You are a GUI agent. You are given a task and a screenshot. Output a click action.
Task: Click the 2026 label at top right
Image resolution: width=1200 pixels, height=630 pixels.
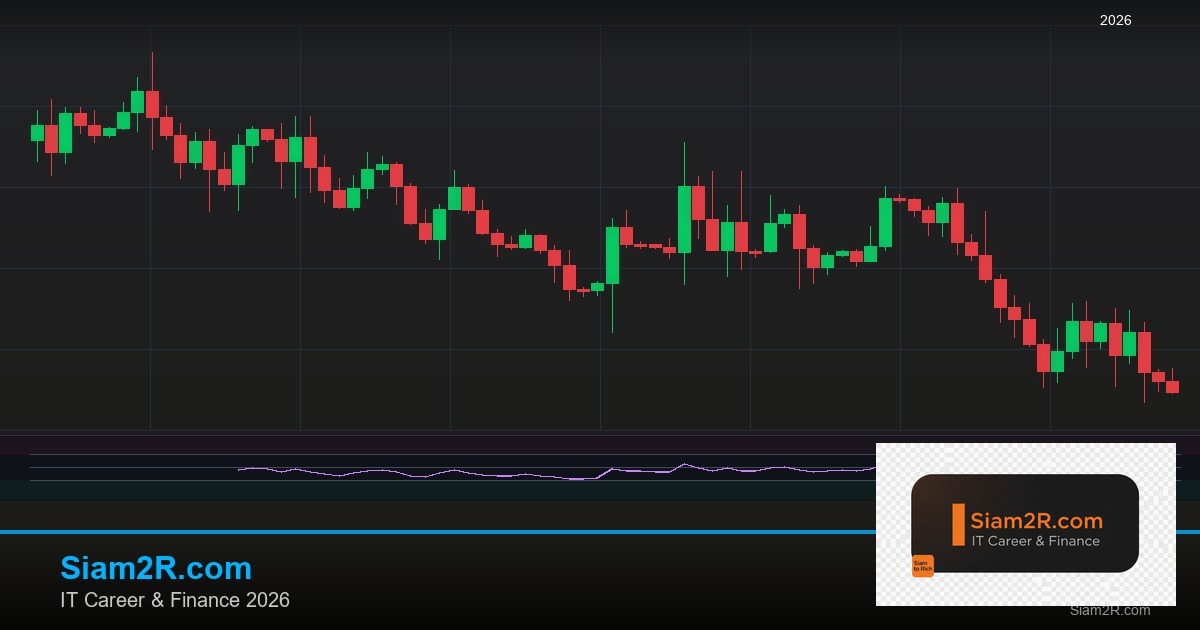click(x=1115, y=20)
